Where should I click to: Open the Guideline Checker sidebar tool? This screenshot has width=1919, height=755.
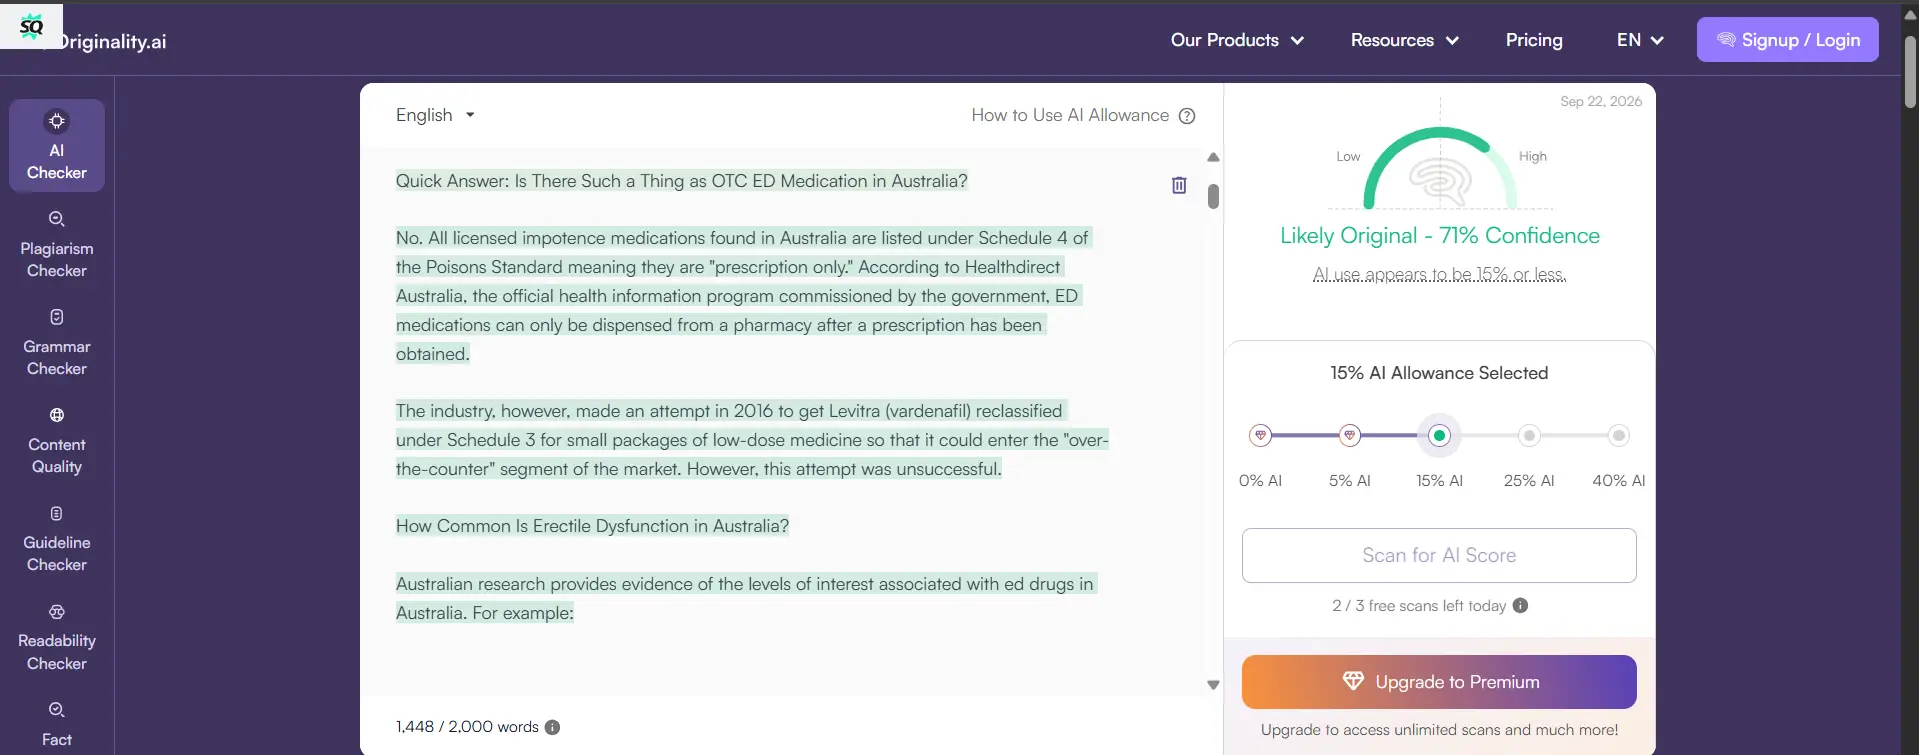coord(57,539)
